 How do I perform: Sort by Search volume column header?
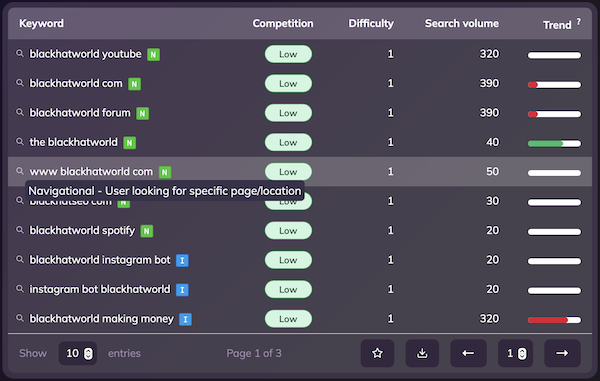pyautogui.click(x=462, y=24)
